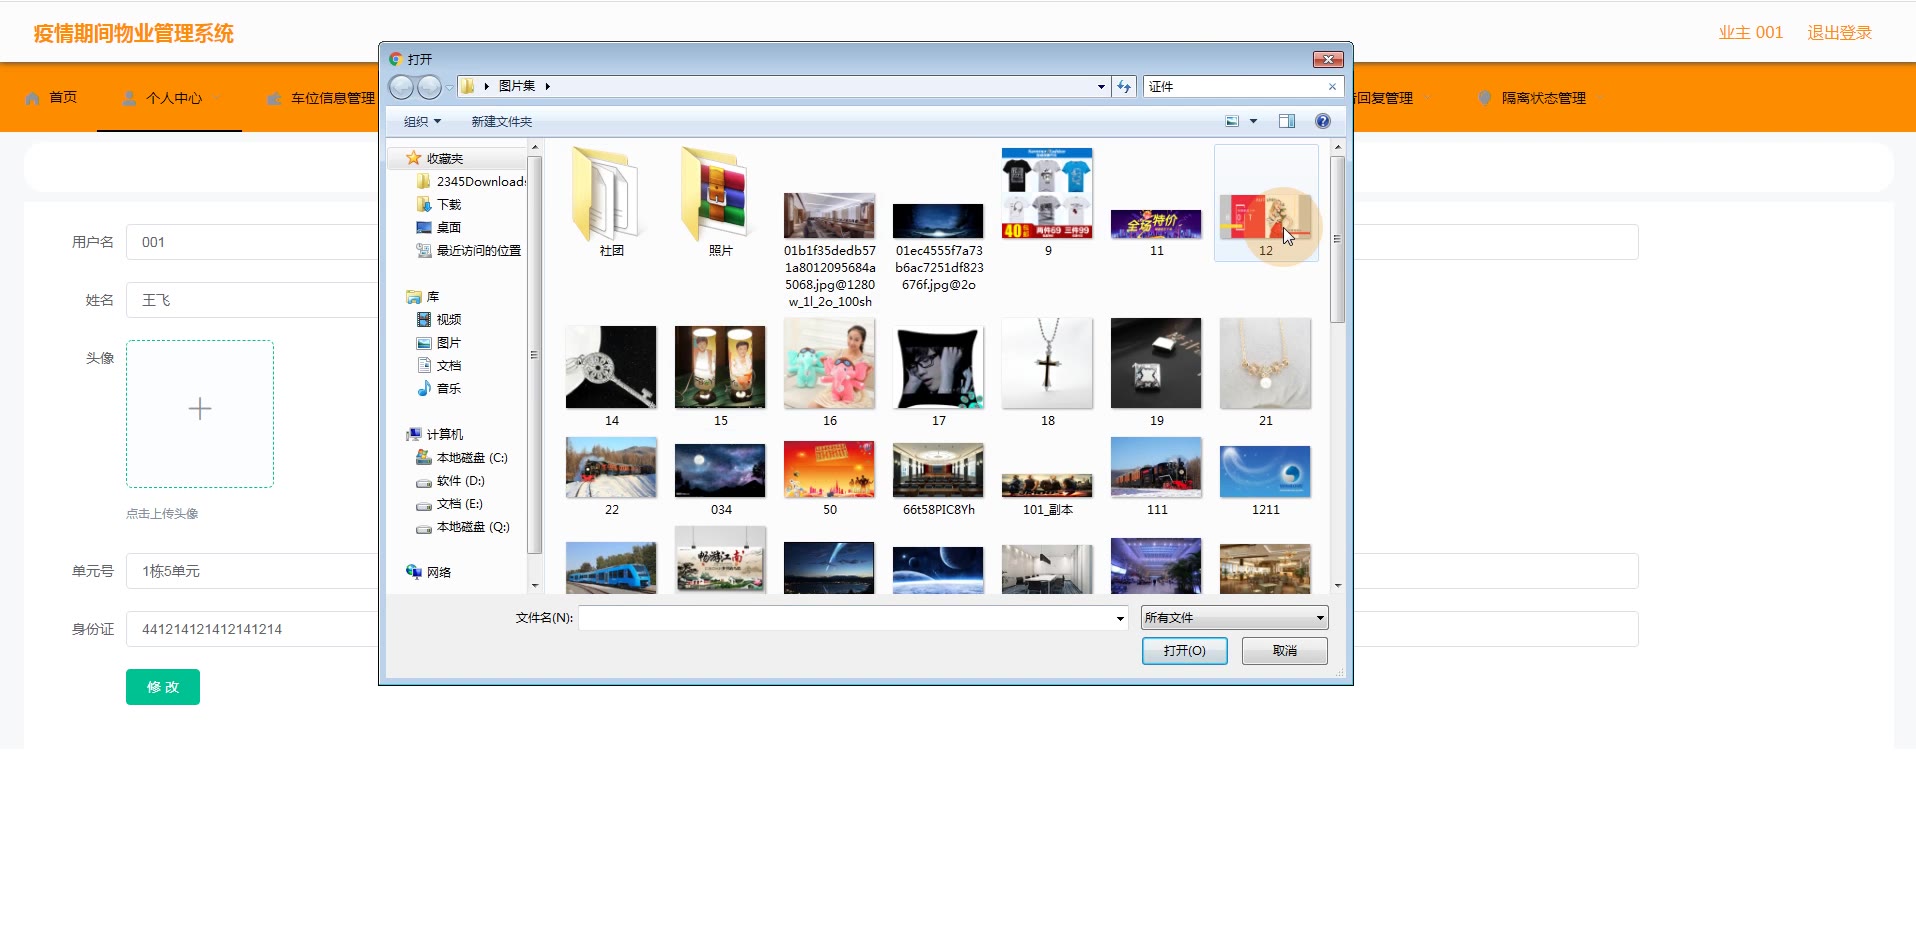
Task: Click the 打开(O) button
Action: pos(1184,650)
